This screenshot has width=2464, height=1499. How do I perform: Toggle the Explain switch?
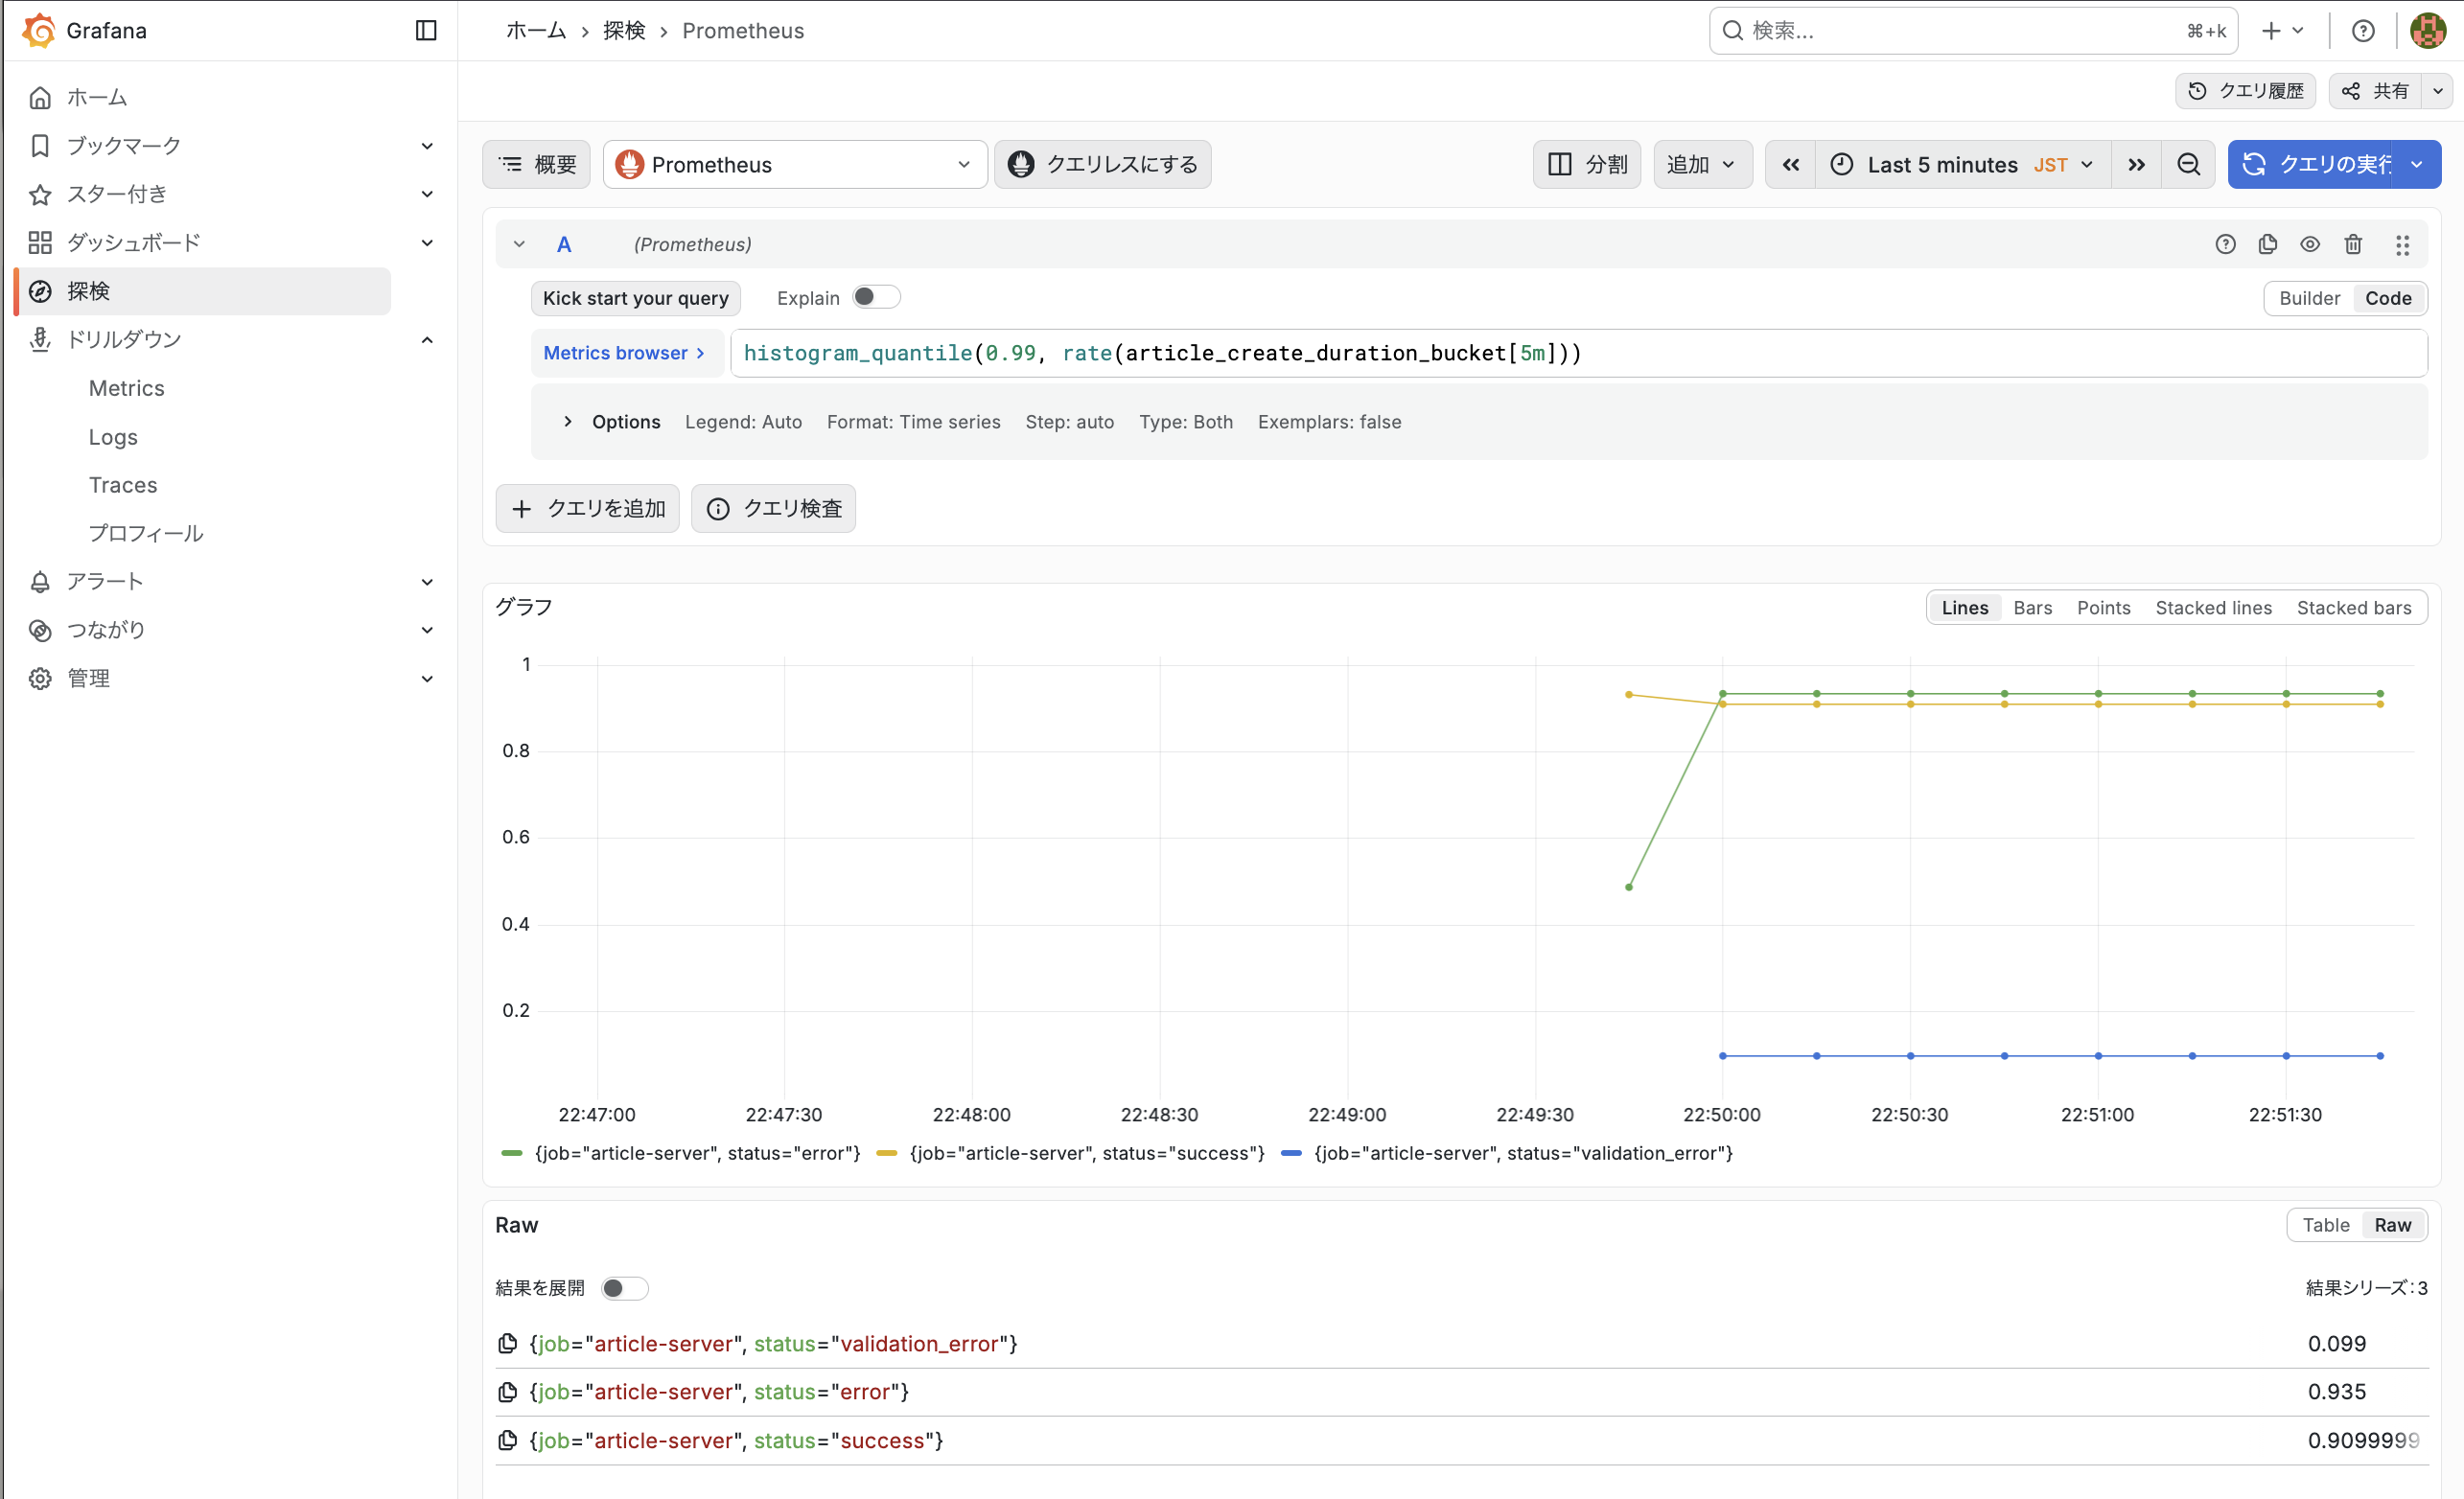pyautogui.click(x=875, y=297)
